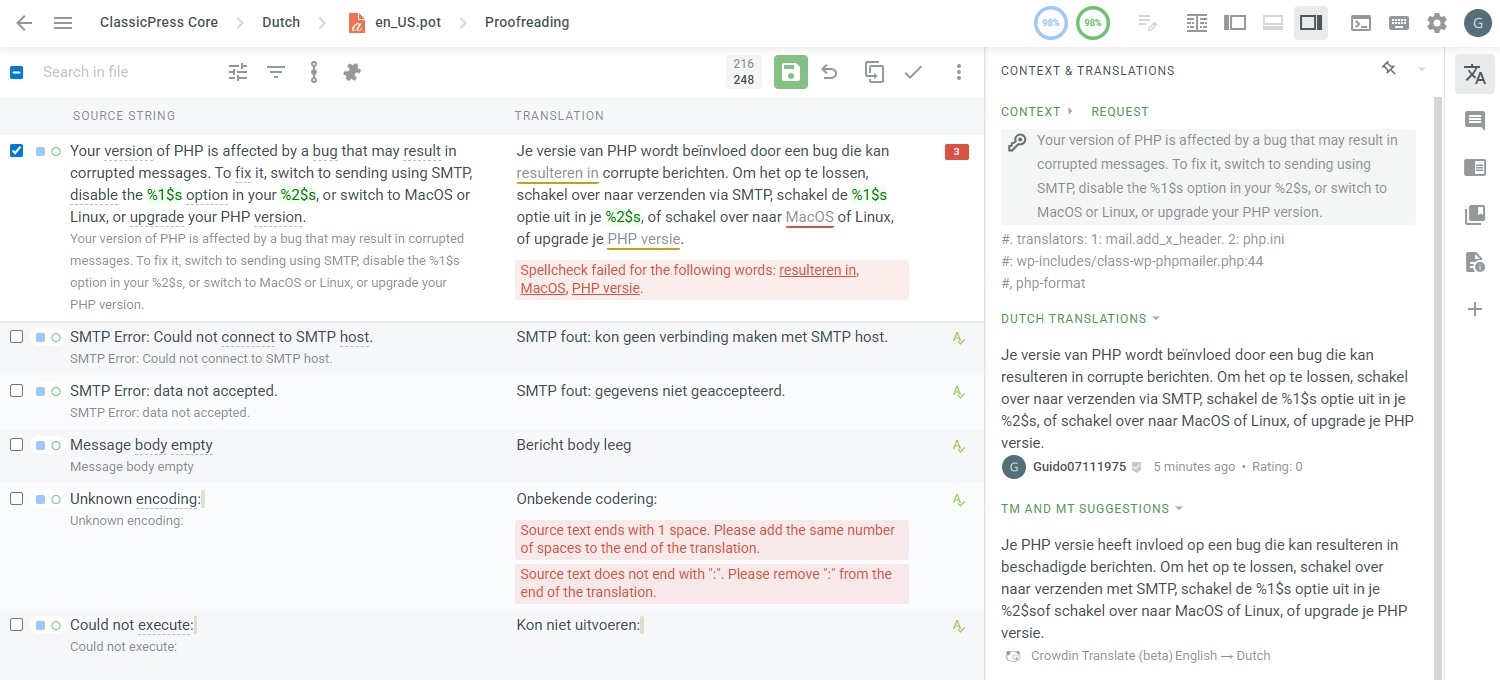The image size is (1500, 680).
Task: Open editor settings gear
Action: pyautogui.click(x=1436, y=22)
